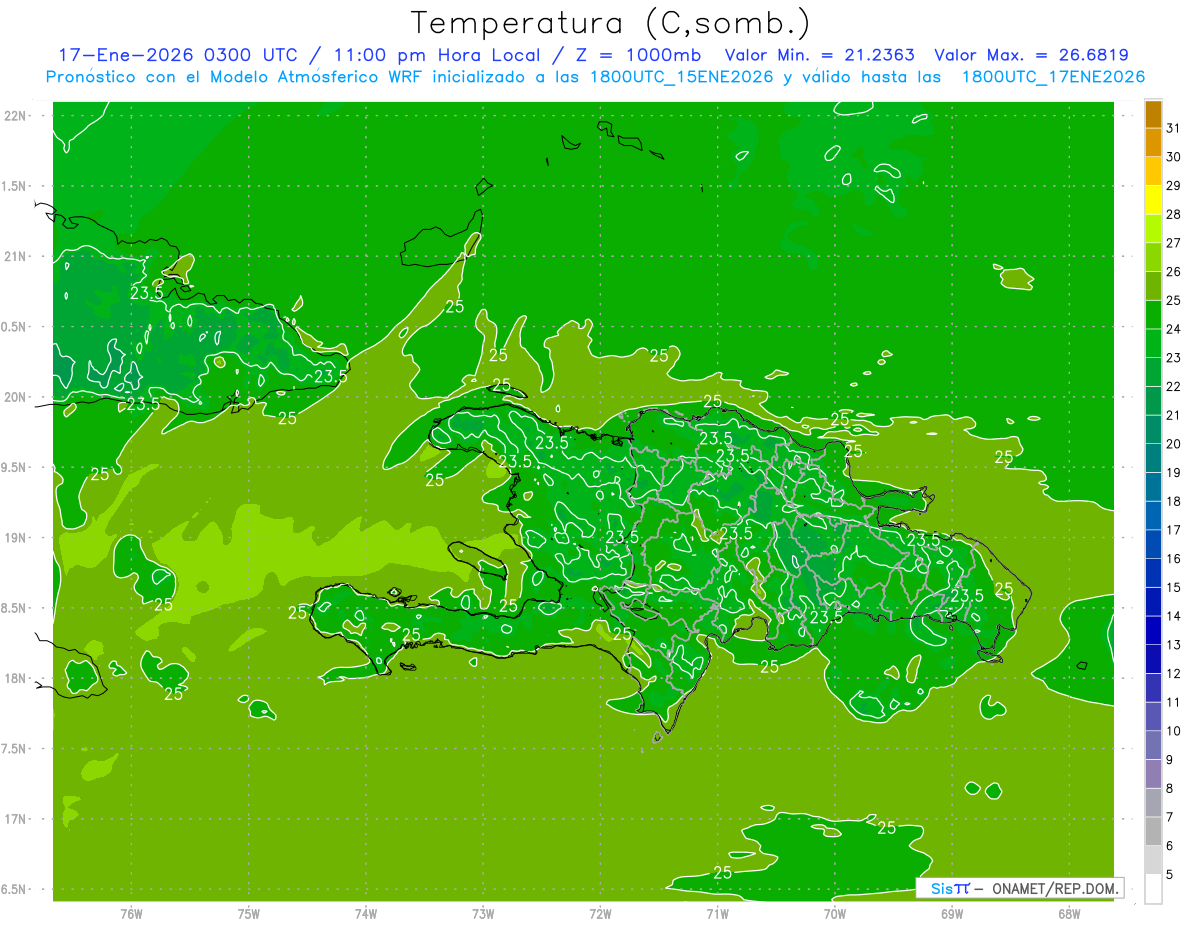The height and width of the screenshot is (927, 1200).
Task: Click the colorbar label '31'
Action: [1173, 128]
